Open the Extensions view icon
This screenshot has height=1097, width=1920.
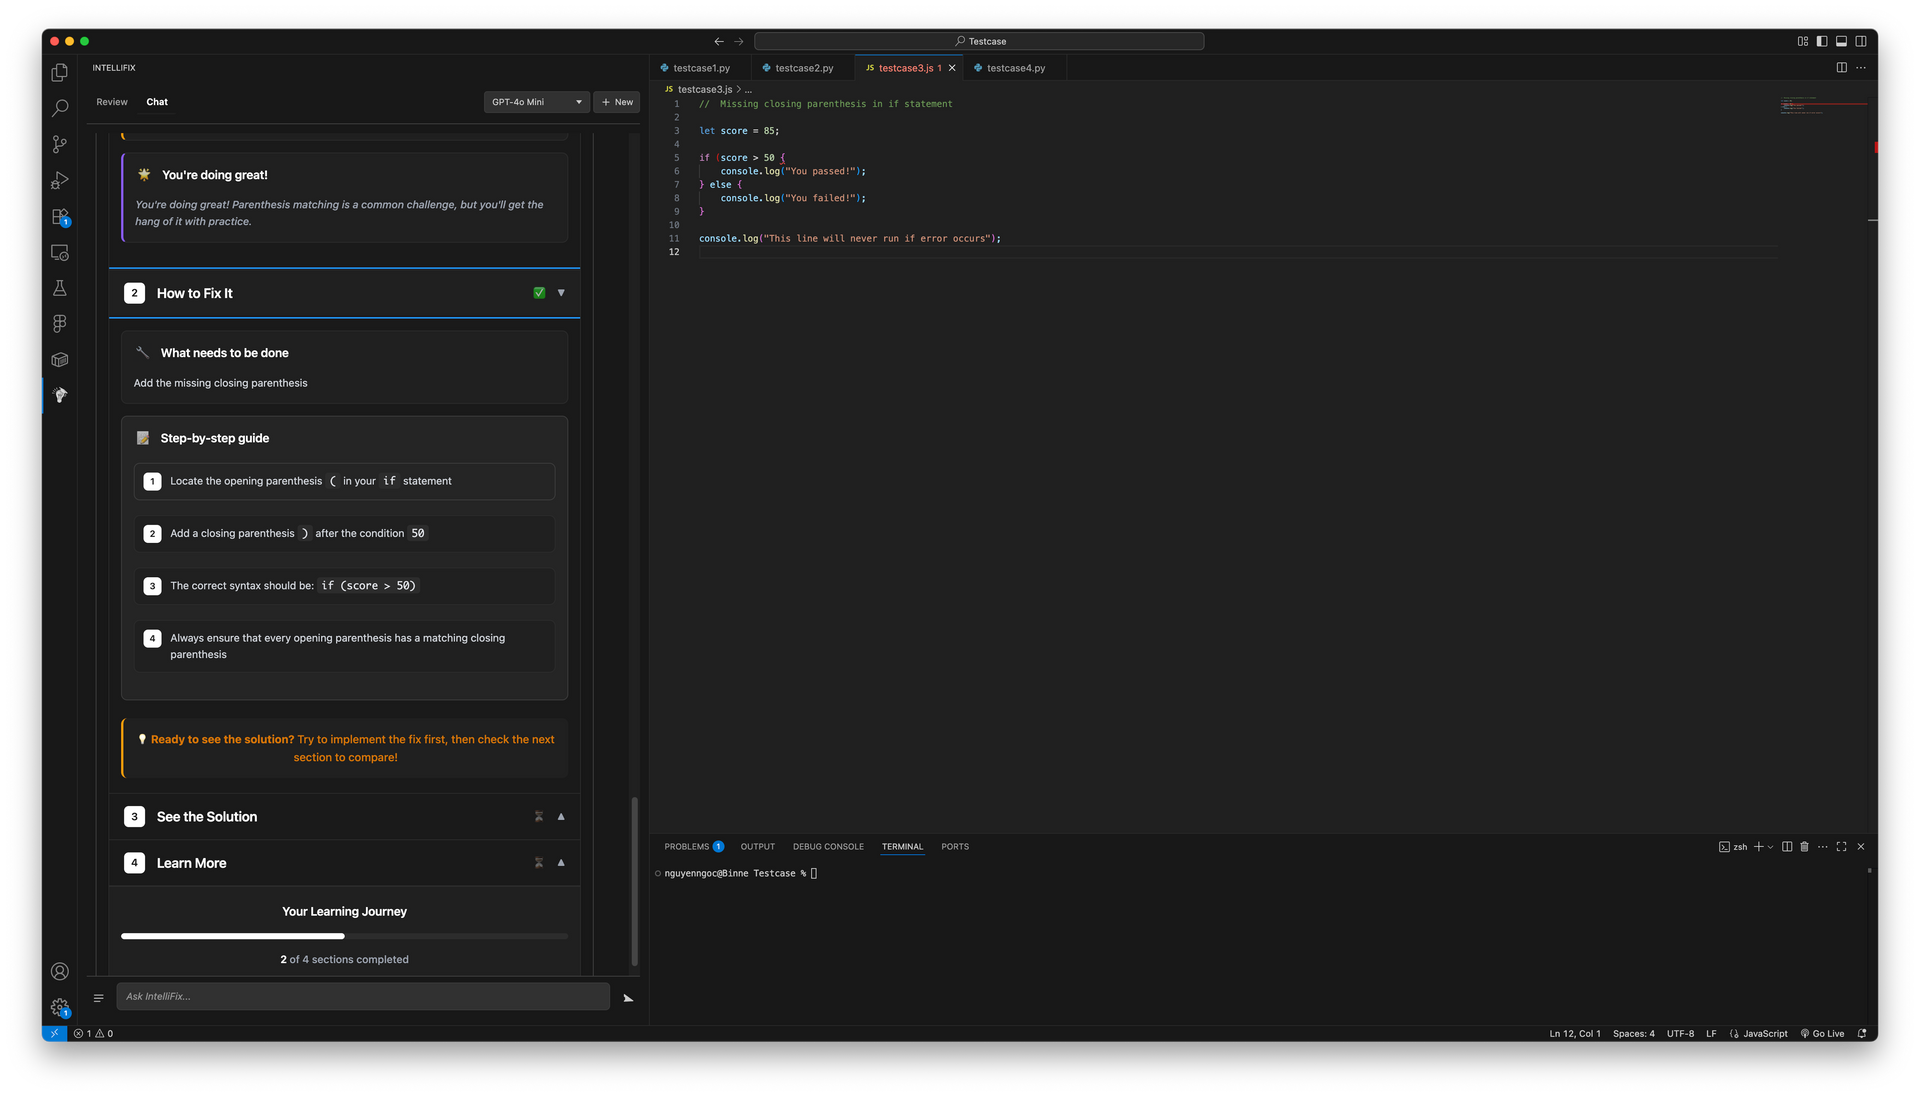pos(60,216)
